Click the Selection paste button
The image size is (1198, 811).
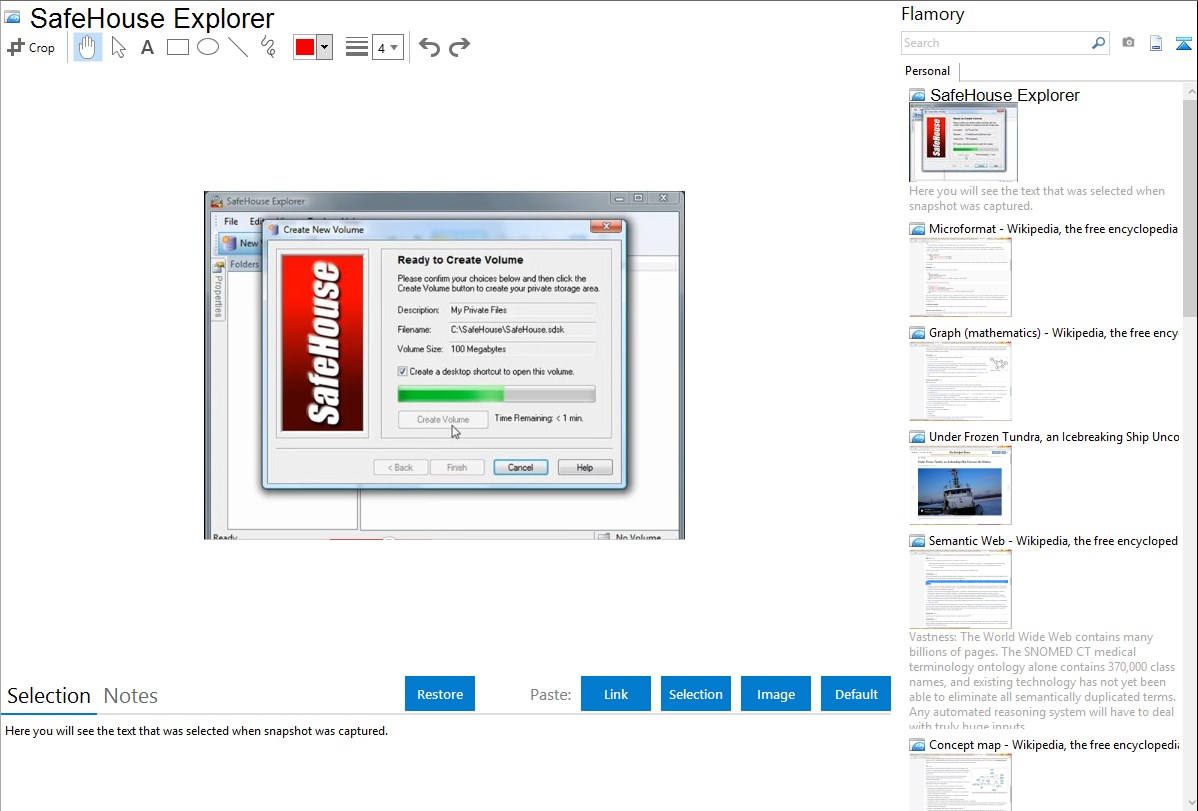coord(695,693)
